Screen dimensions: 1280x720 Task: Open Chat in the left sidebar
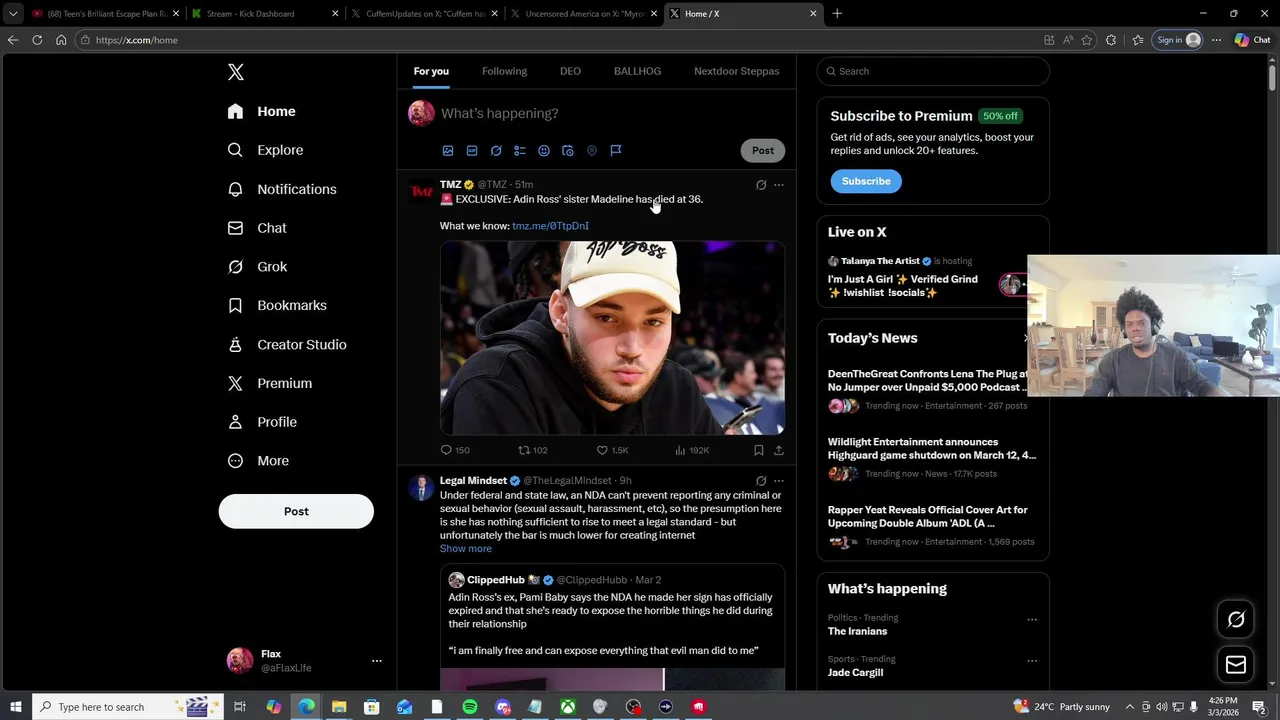coord(257,228)
